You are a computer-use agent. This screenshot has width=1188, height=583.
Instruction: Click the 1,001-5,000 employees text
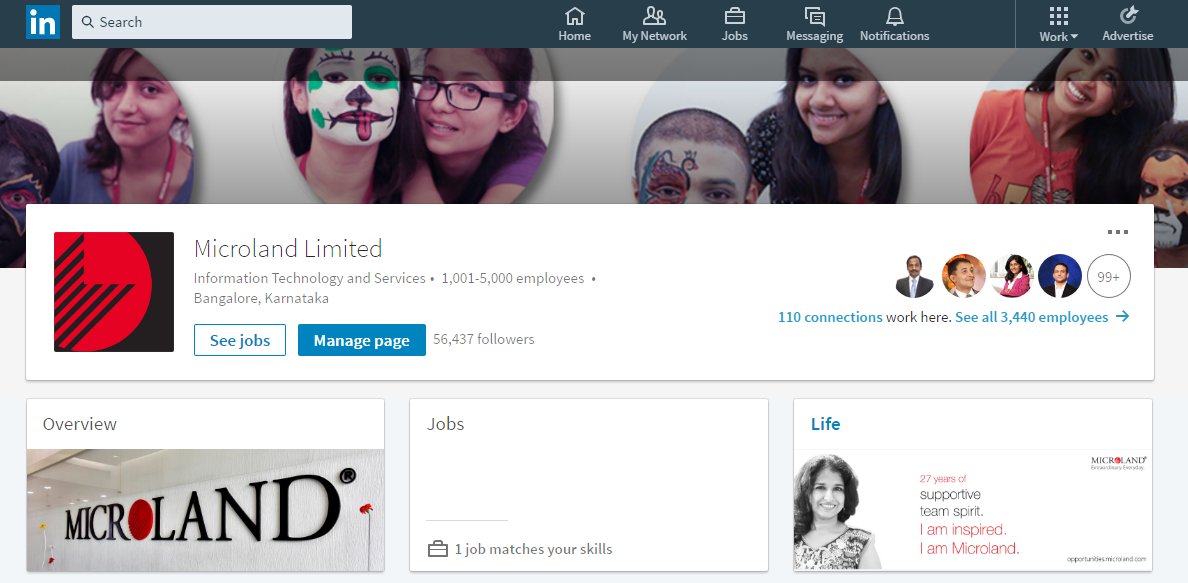click(513, 278)
